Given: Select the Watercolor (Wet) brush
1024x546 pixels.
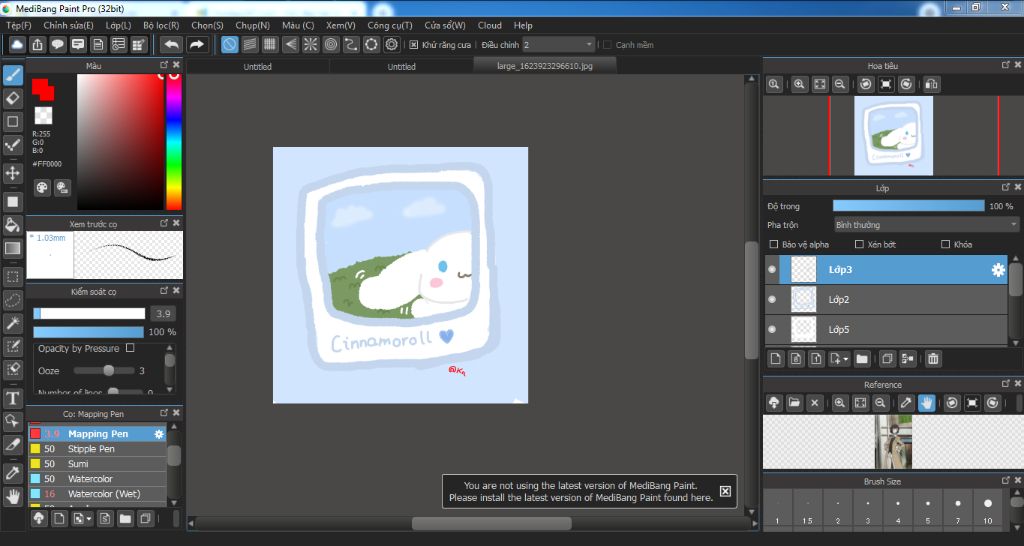Looking at the screenshot, I should 97,494.
